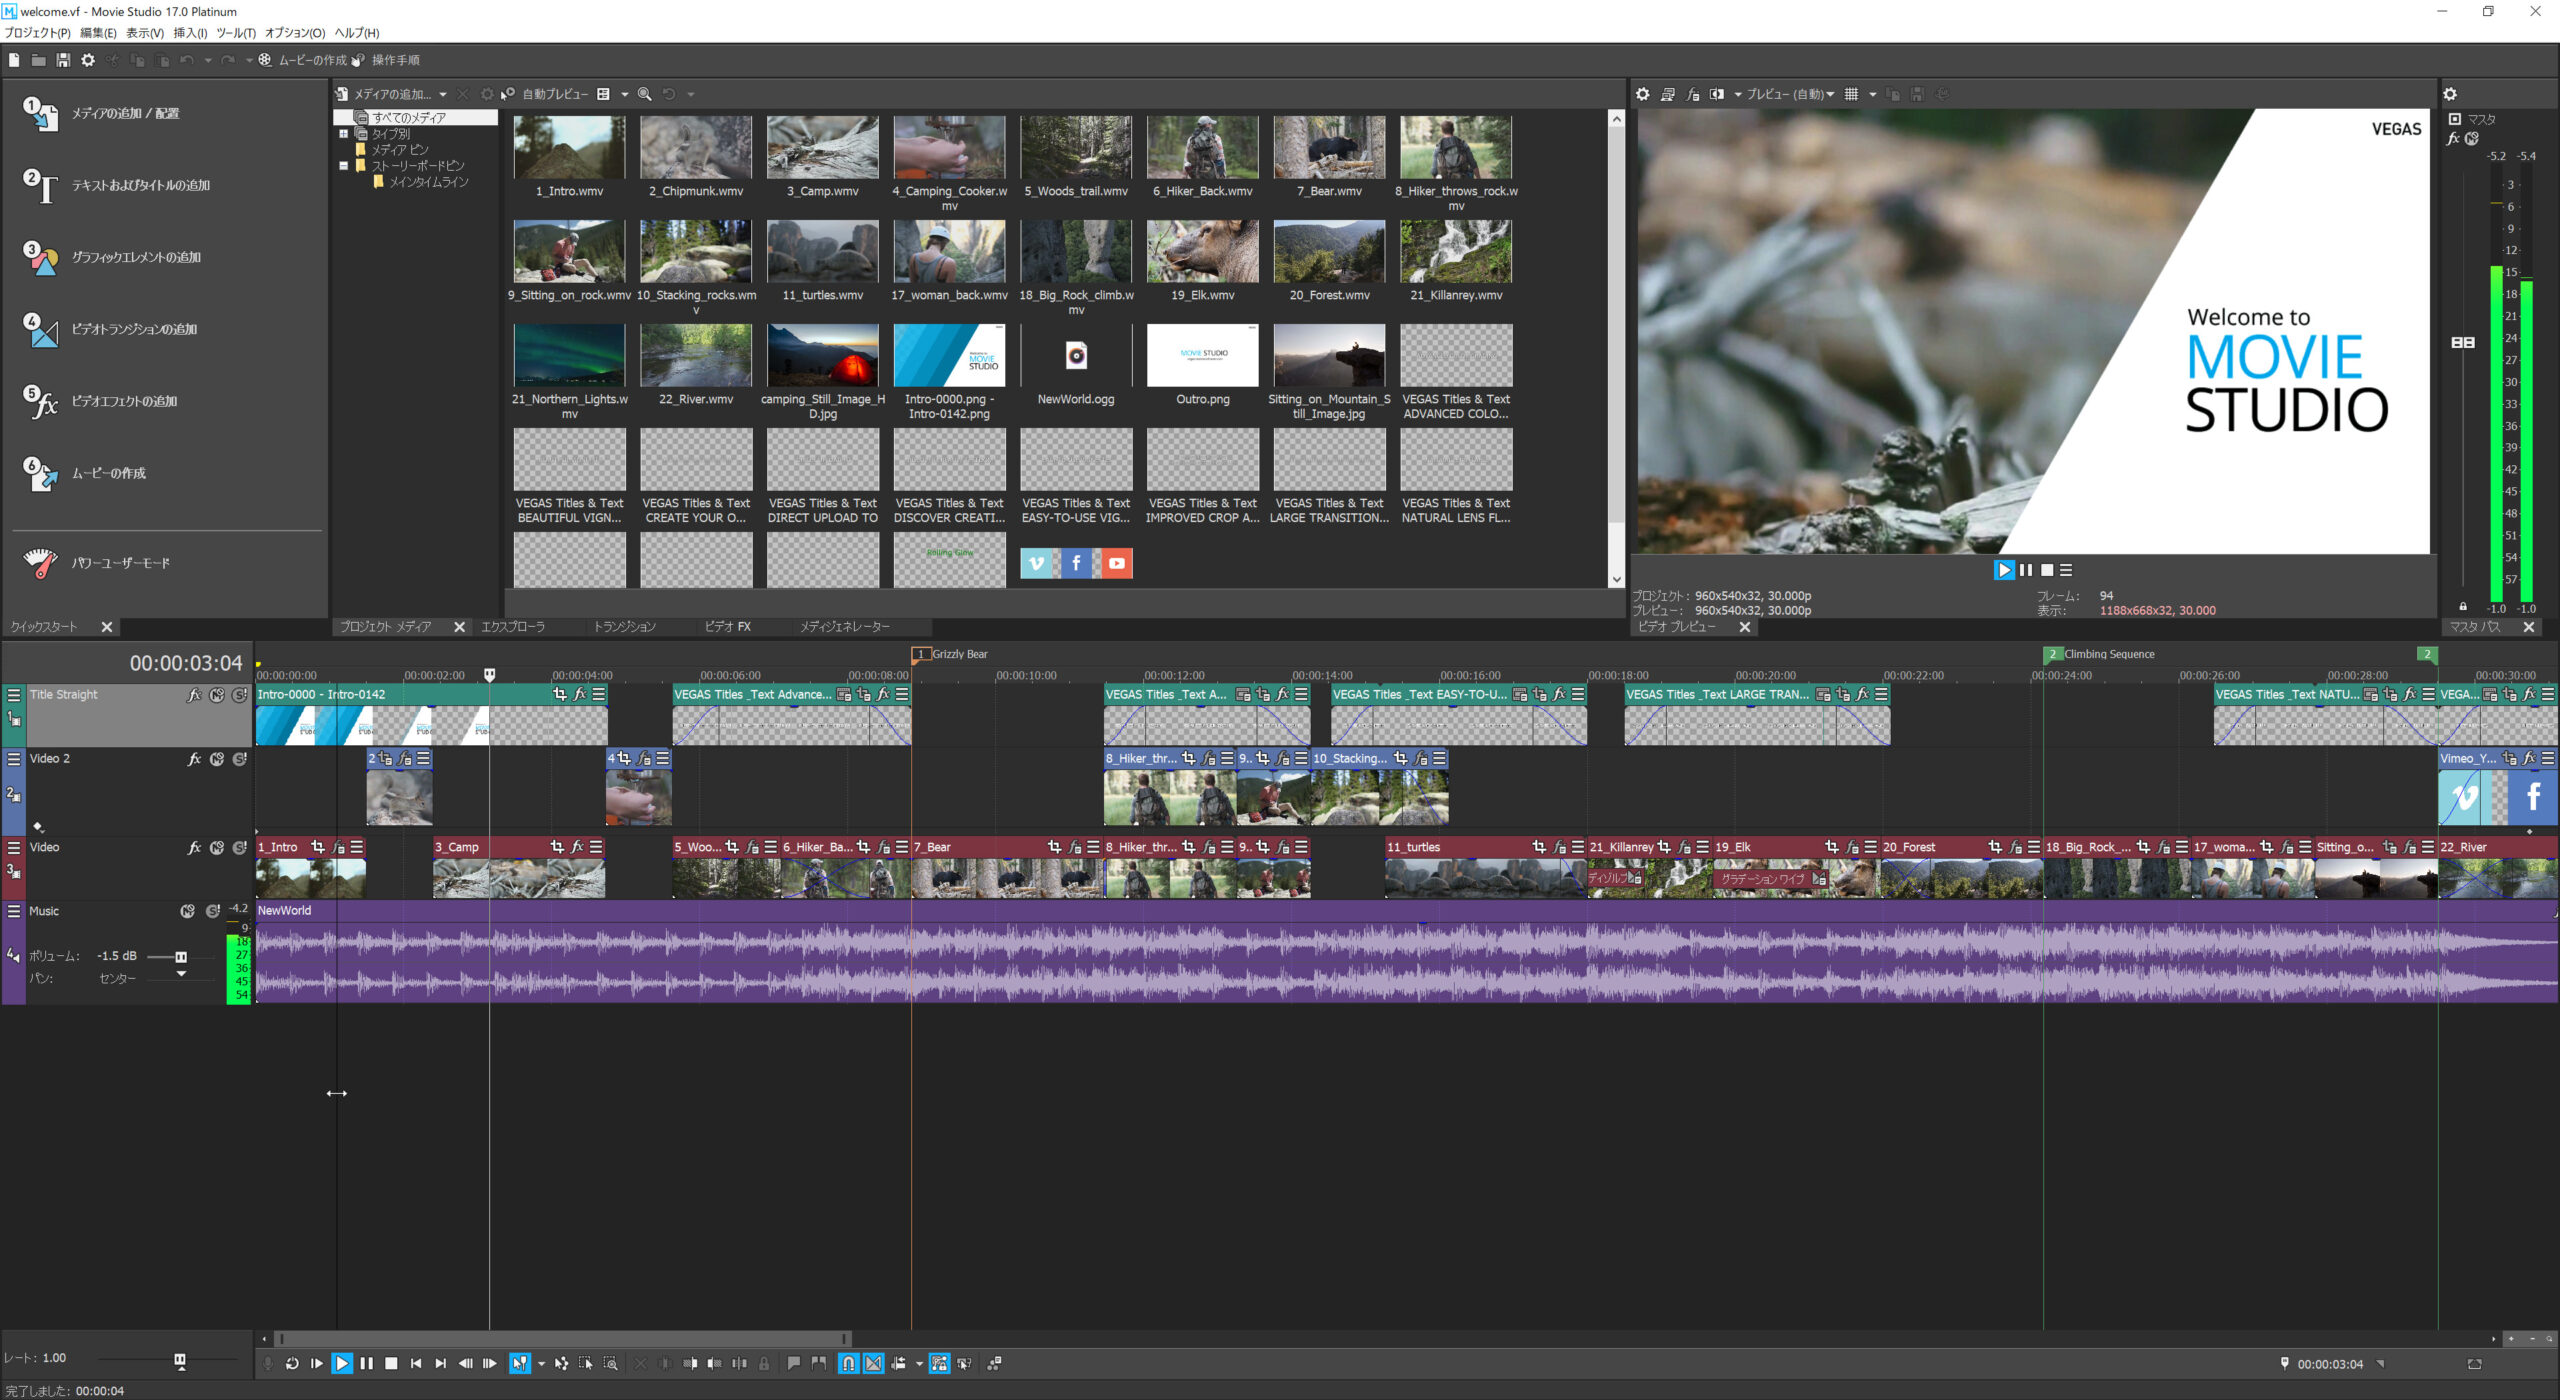2560x1400 pixels.
Task: Open メディアの追加 dropdown arrow
Action: pyautogui.click(x=443, y=94)
